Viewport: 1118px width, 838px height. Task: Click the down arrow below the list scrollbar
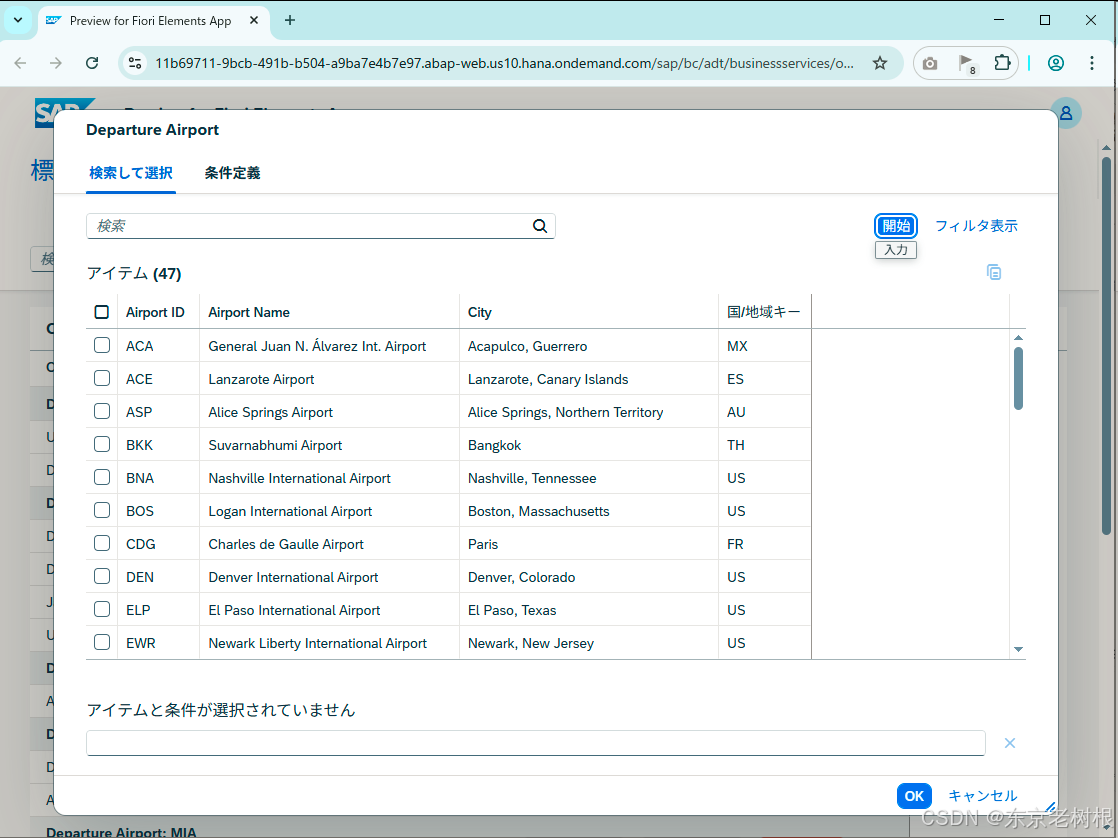pos(1019,649)
